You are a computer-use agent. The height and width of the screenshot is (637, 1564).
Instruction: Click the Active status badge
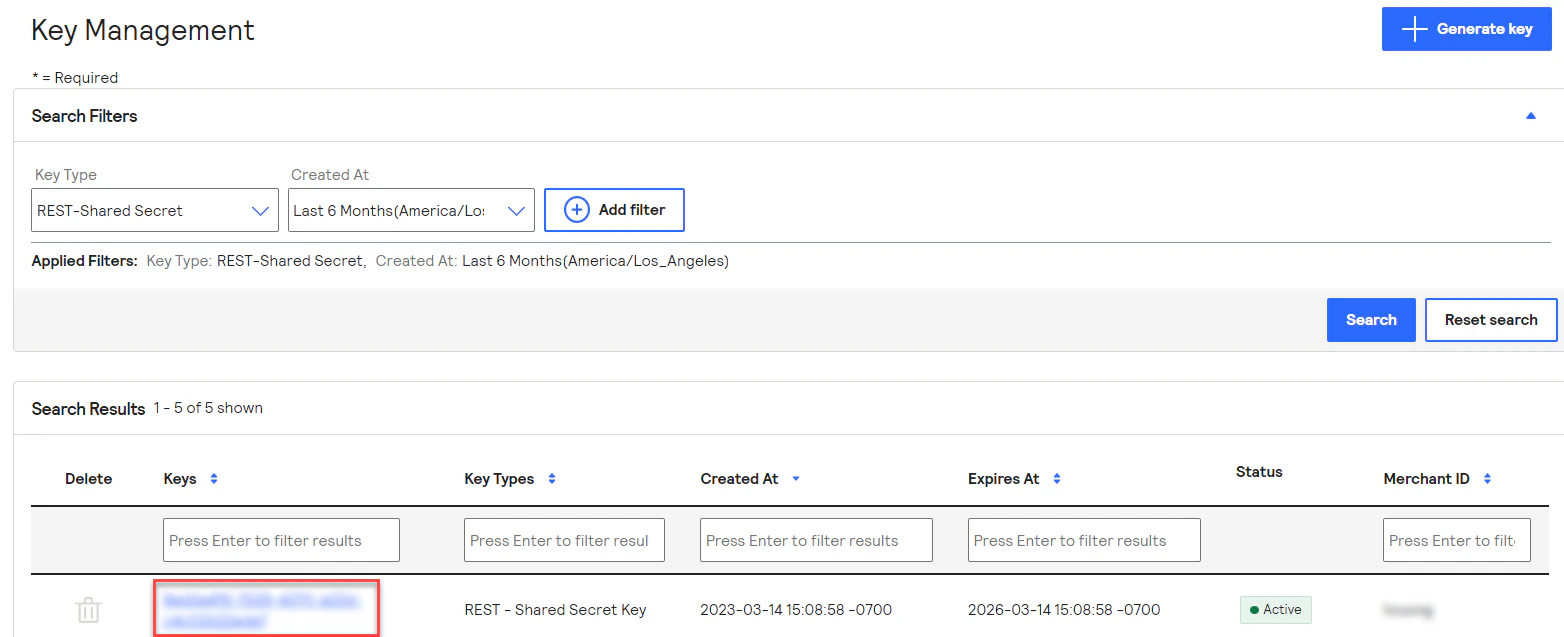1275,610
